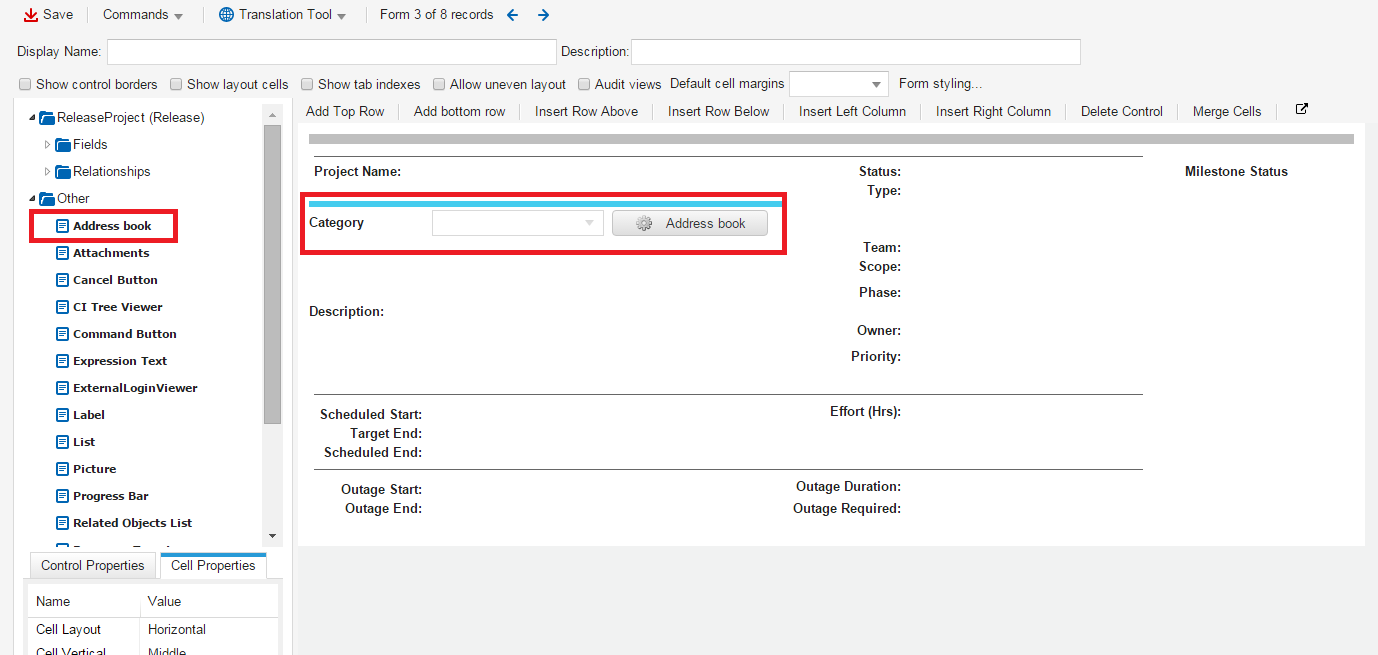Click the CI Tree Viewer icon

tap(62, 306)
